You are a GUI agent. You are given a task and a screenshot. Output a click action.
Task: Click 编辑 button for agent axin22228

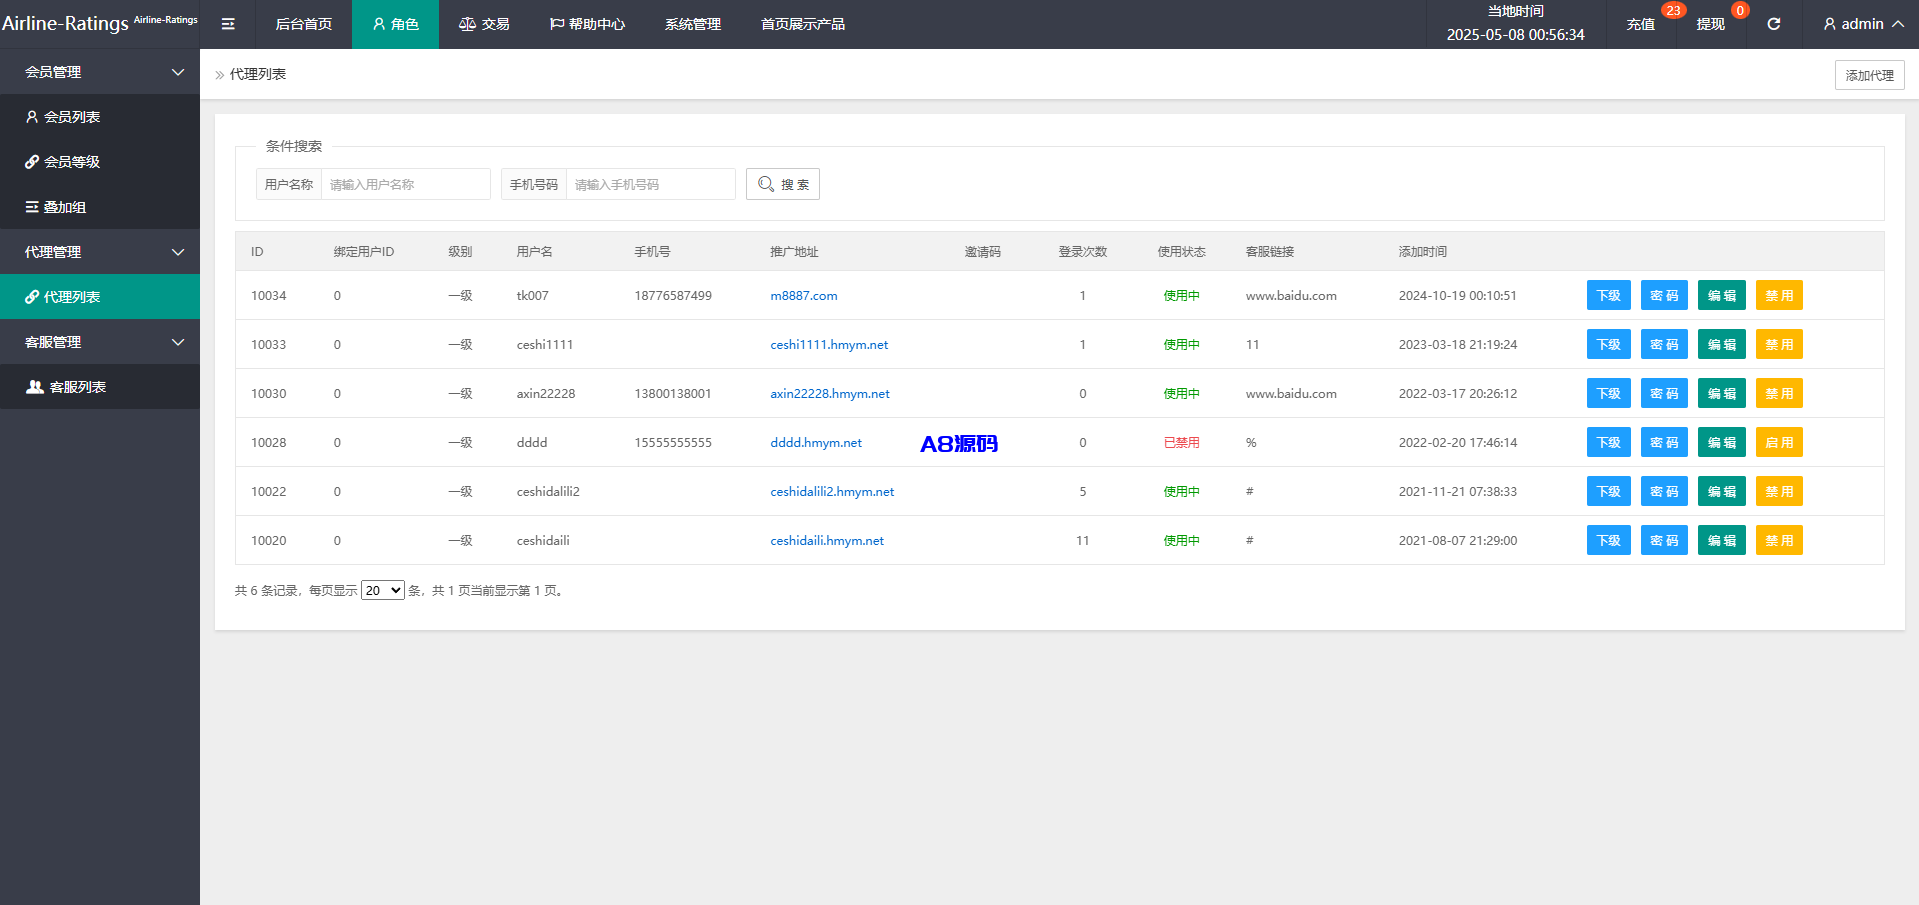click(x=1722, y=393)
